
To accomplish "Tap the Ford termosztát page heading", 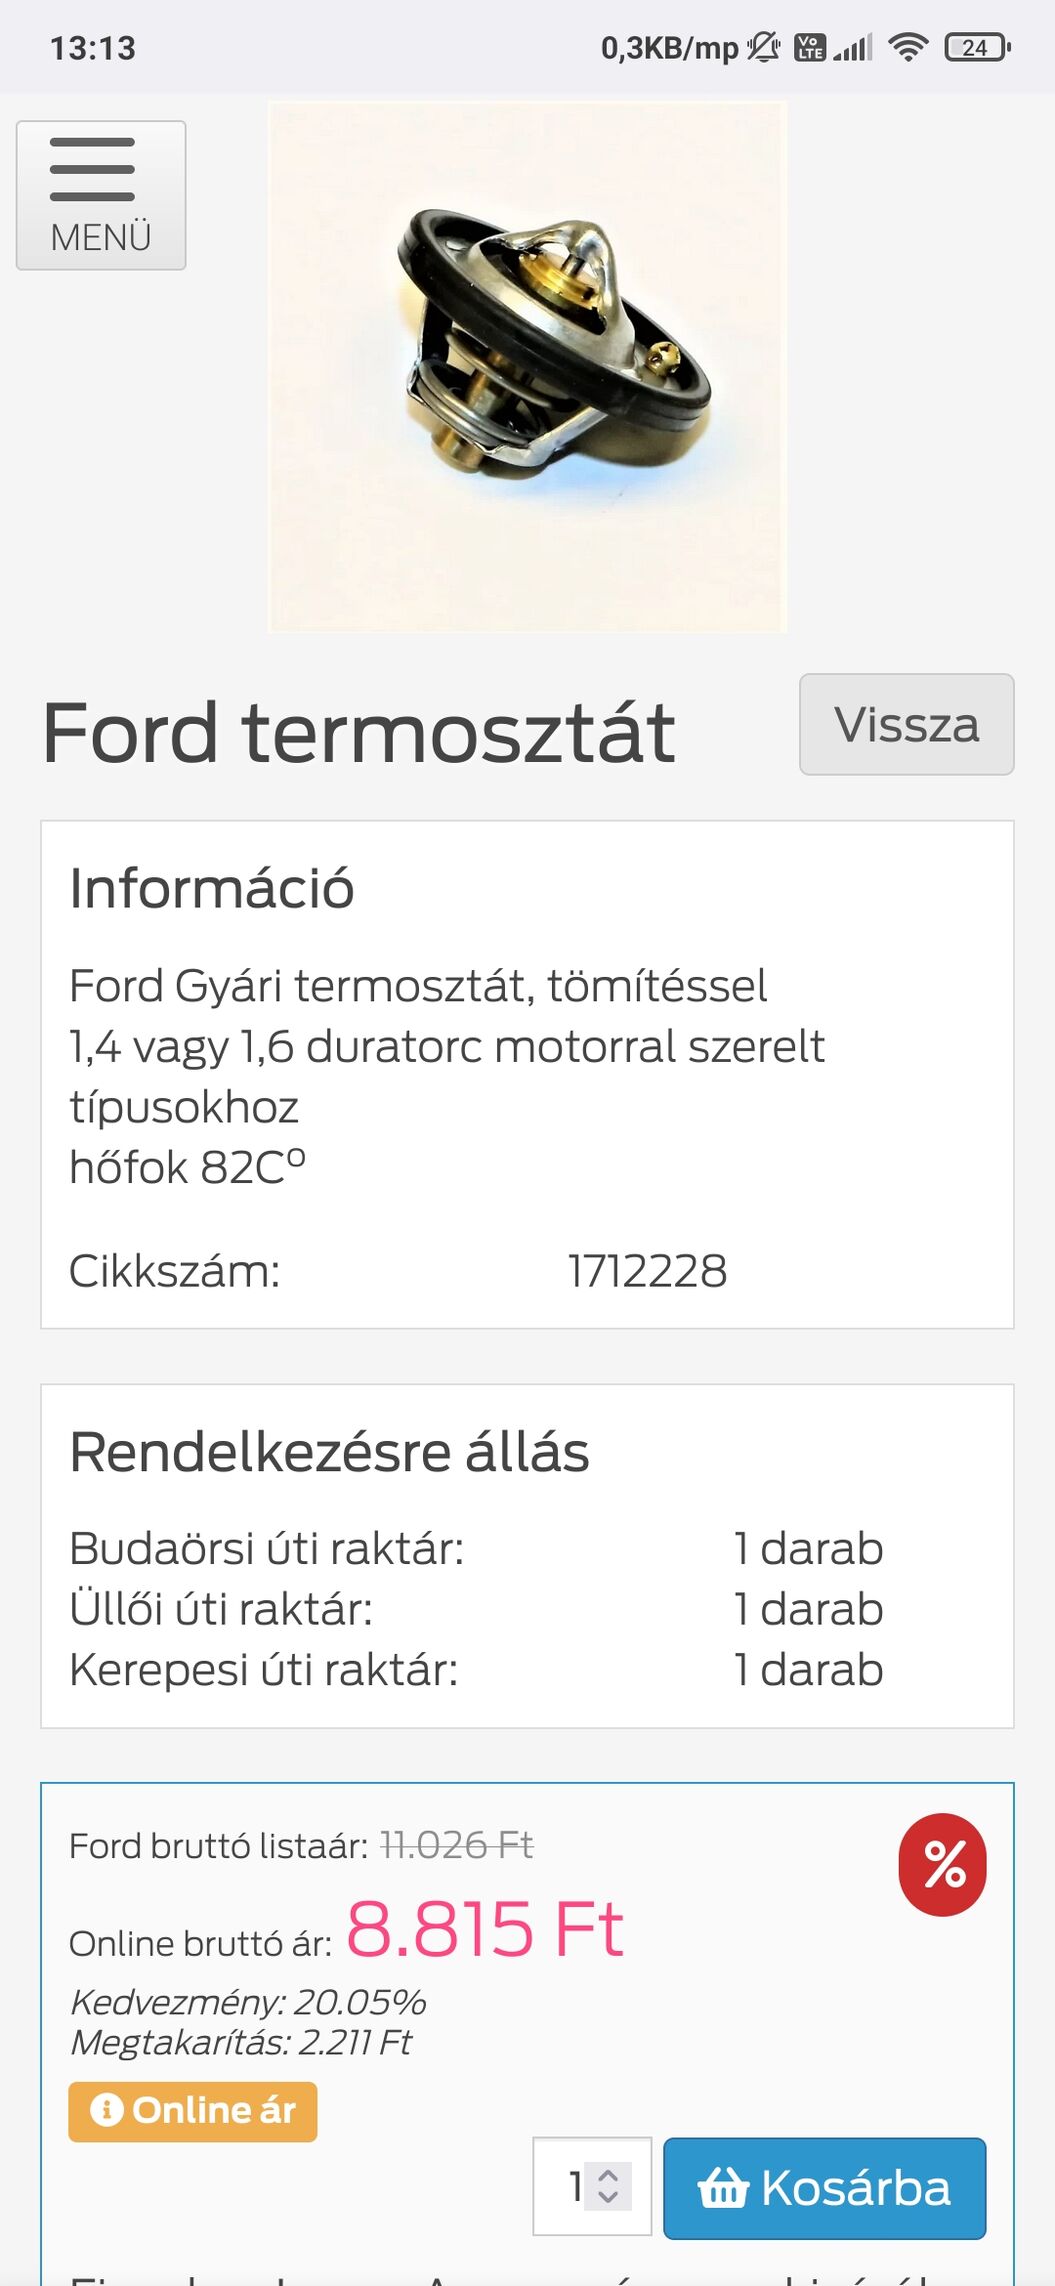I will [x=358, y=732].
